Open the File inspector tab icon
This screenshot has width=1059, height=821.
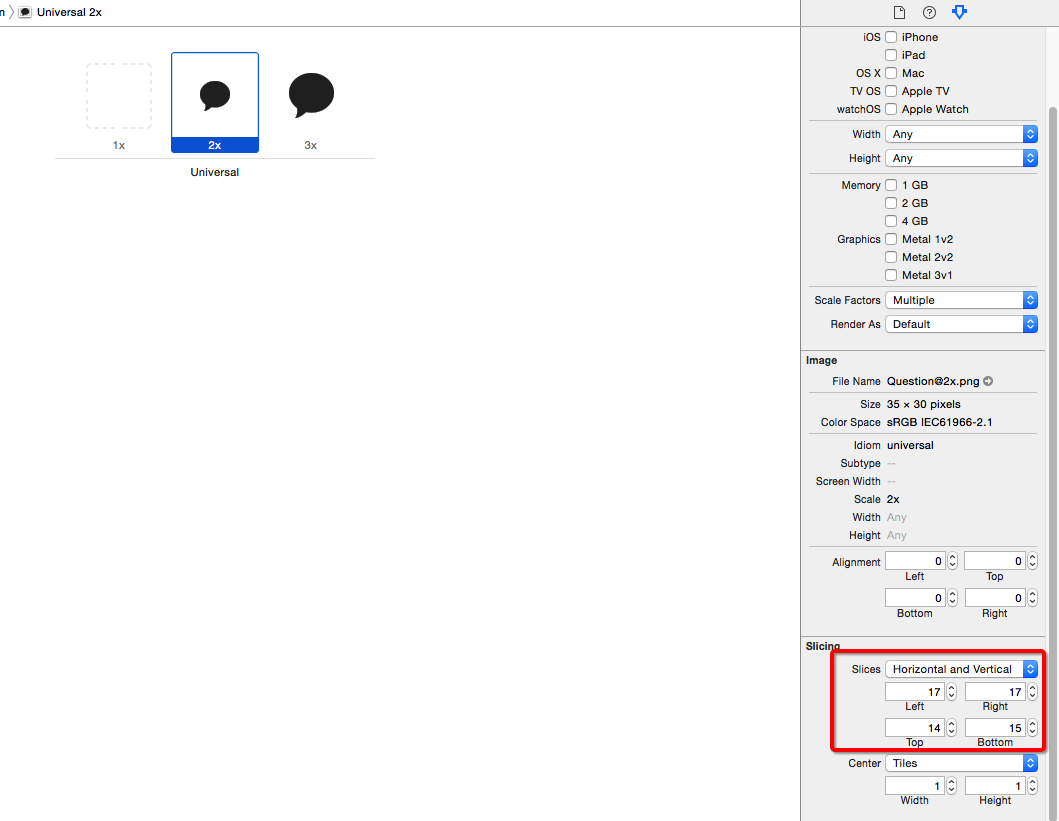[x=899, y=12]
